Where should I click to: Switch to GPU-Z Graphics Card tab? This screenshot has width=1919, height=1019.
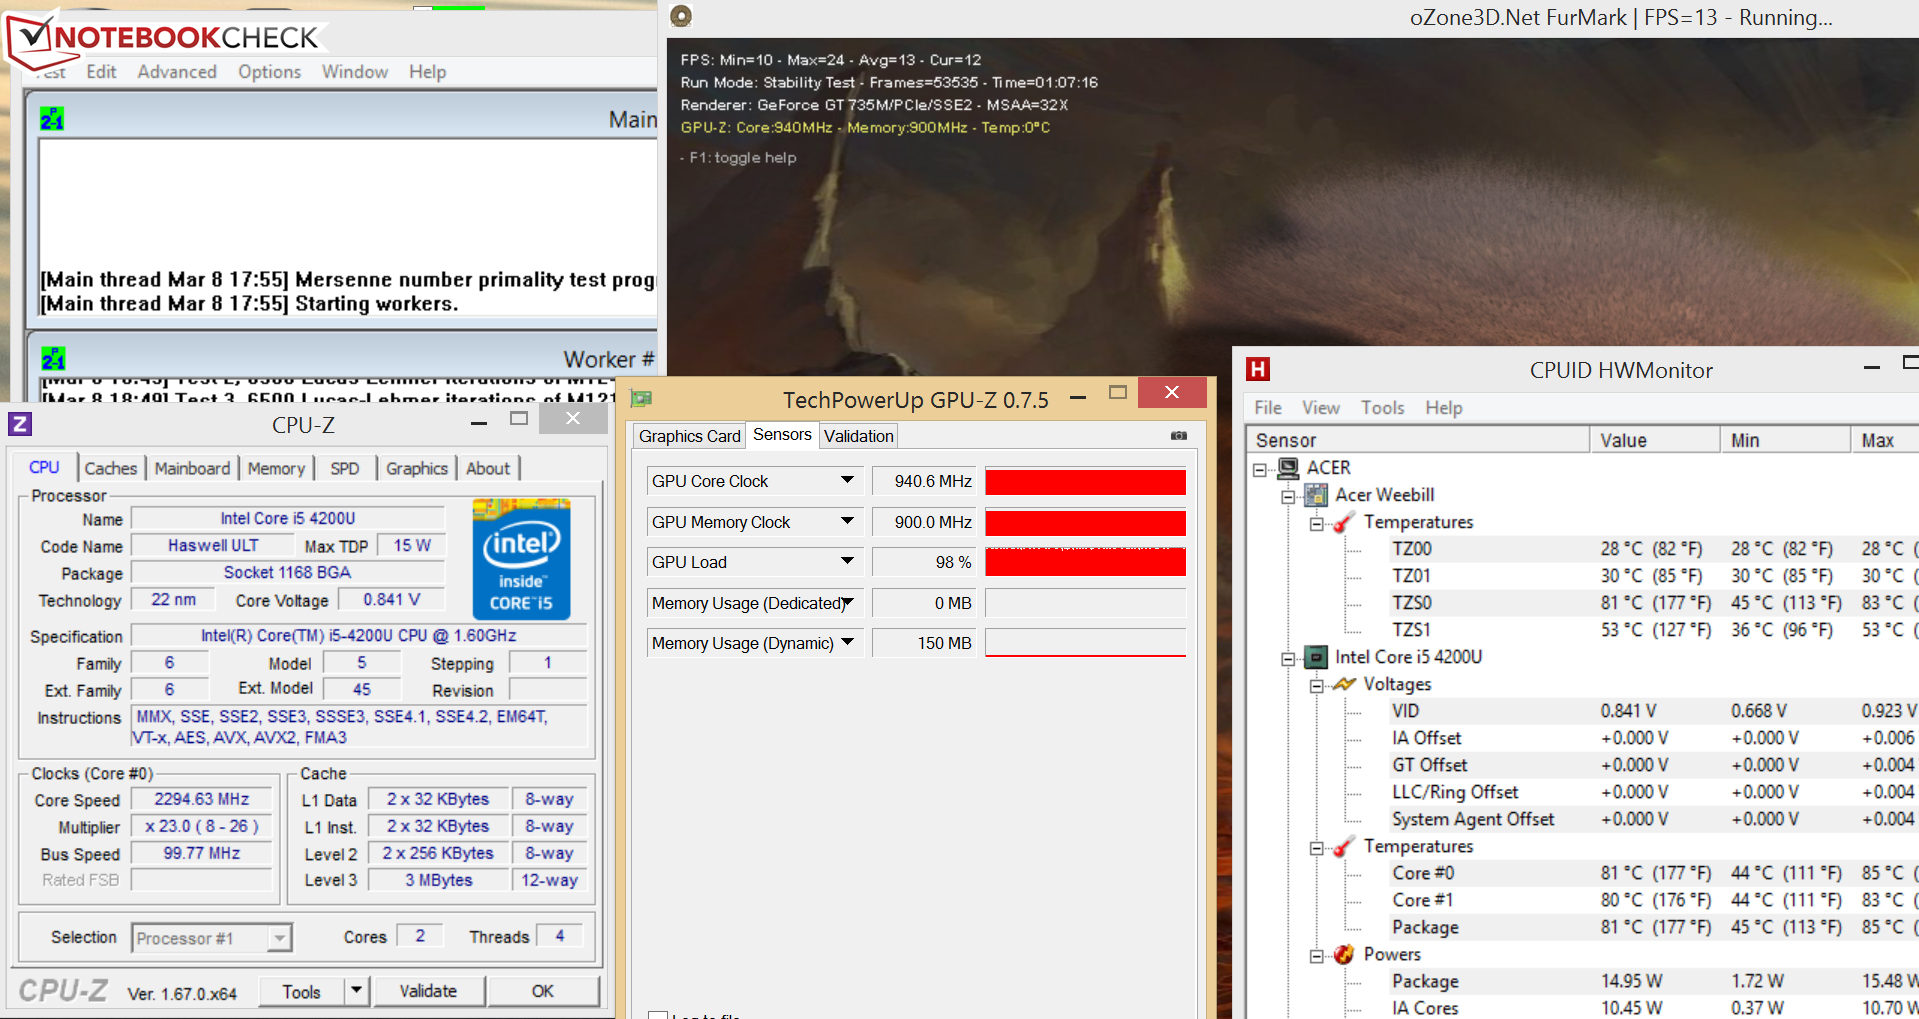point(690,436)
